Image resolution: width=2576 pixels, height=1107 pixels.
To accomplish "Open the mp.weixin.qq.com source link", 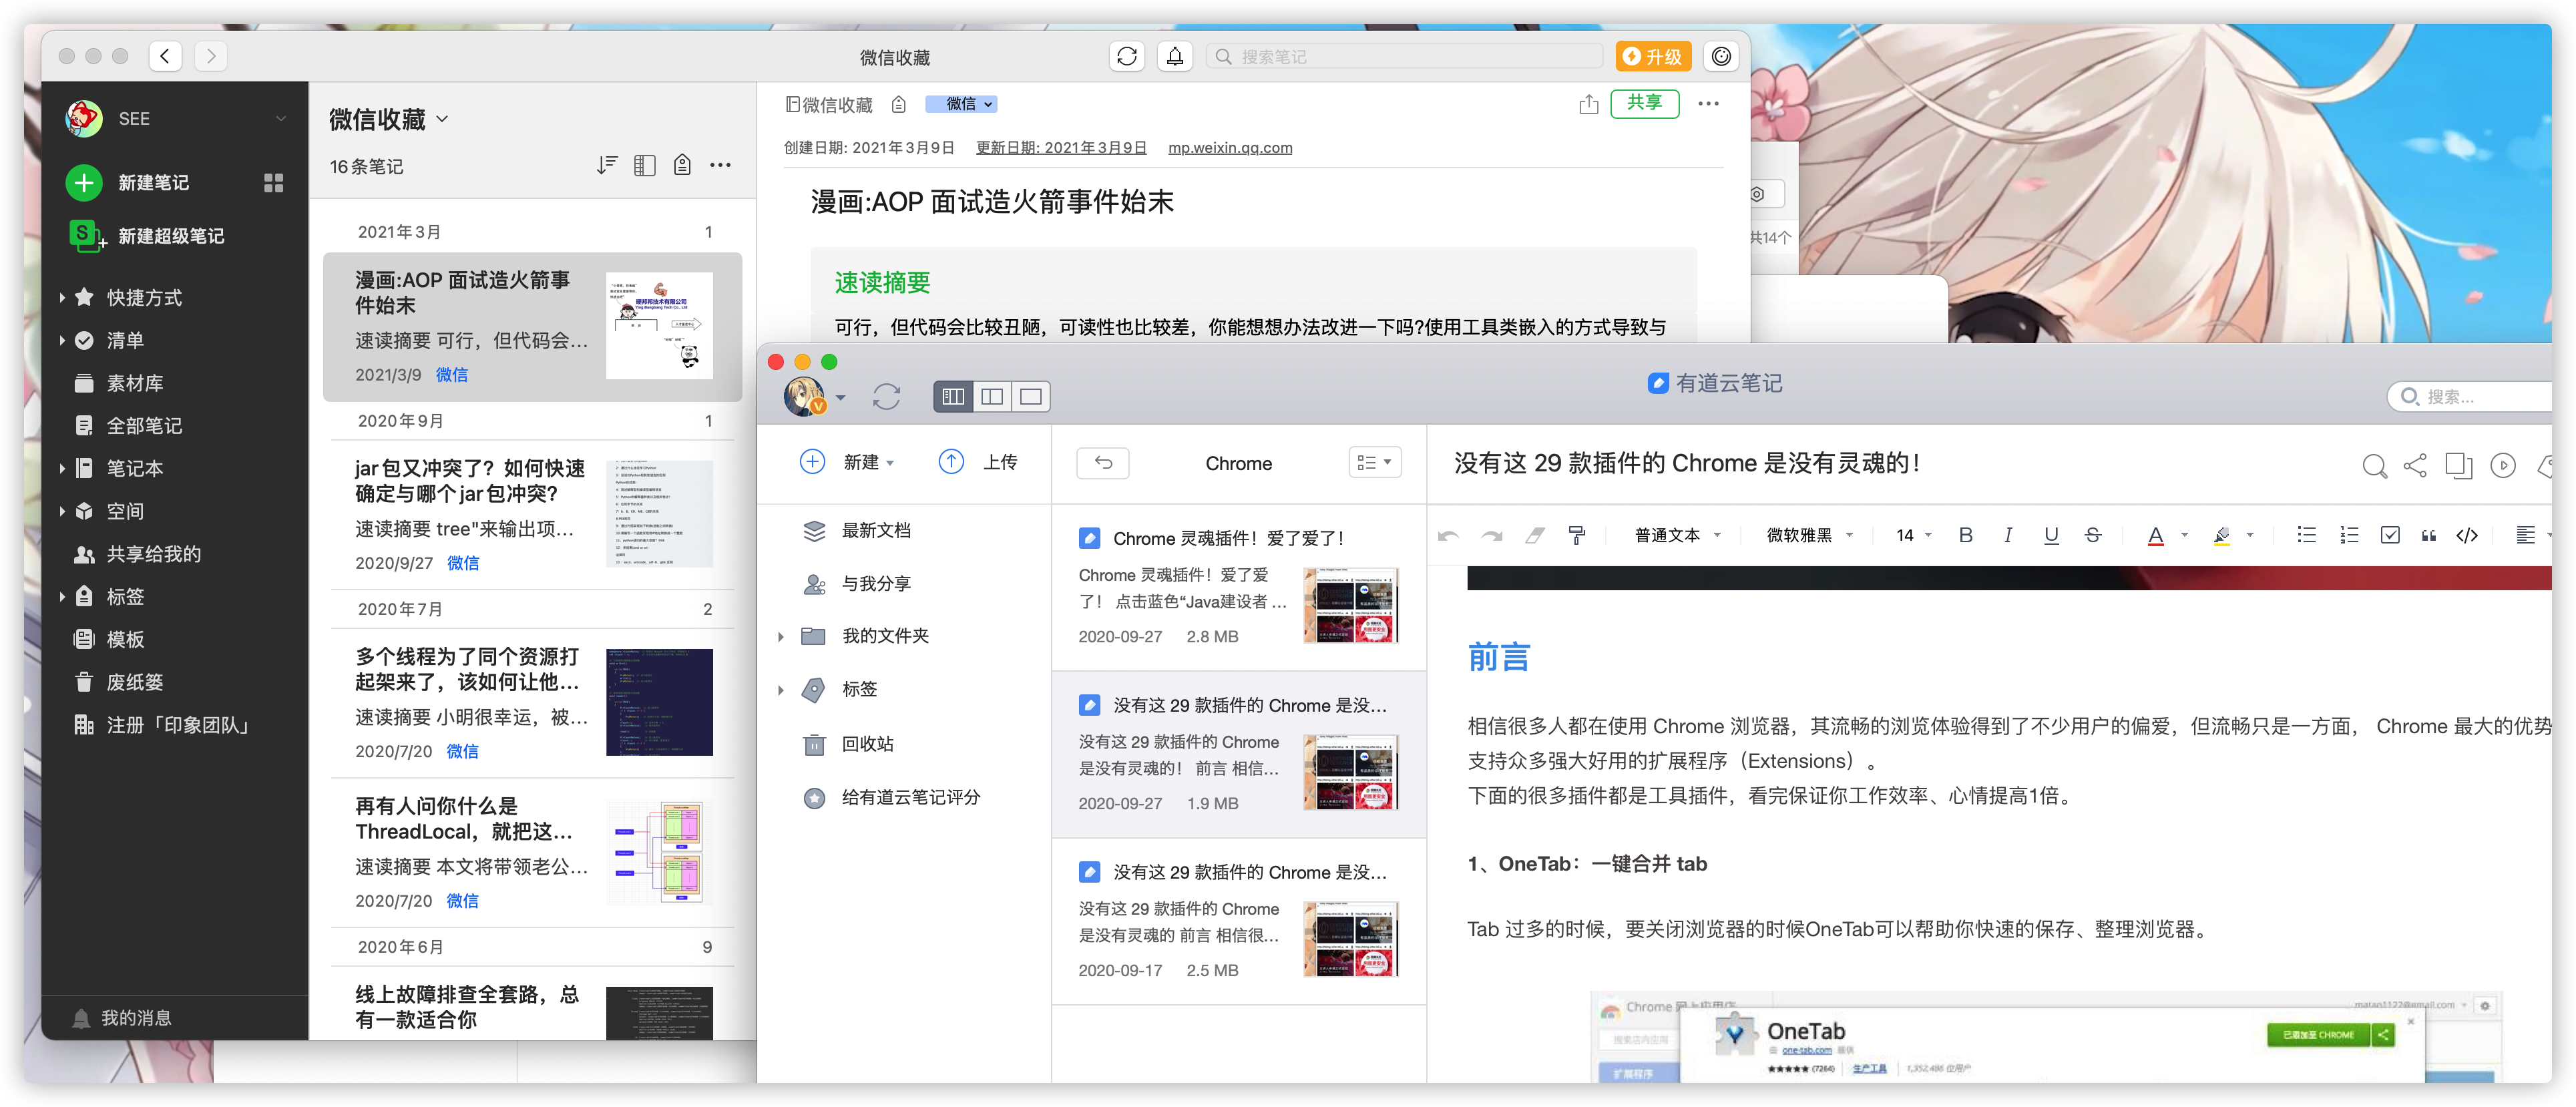I will [1229, 148].
